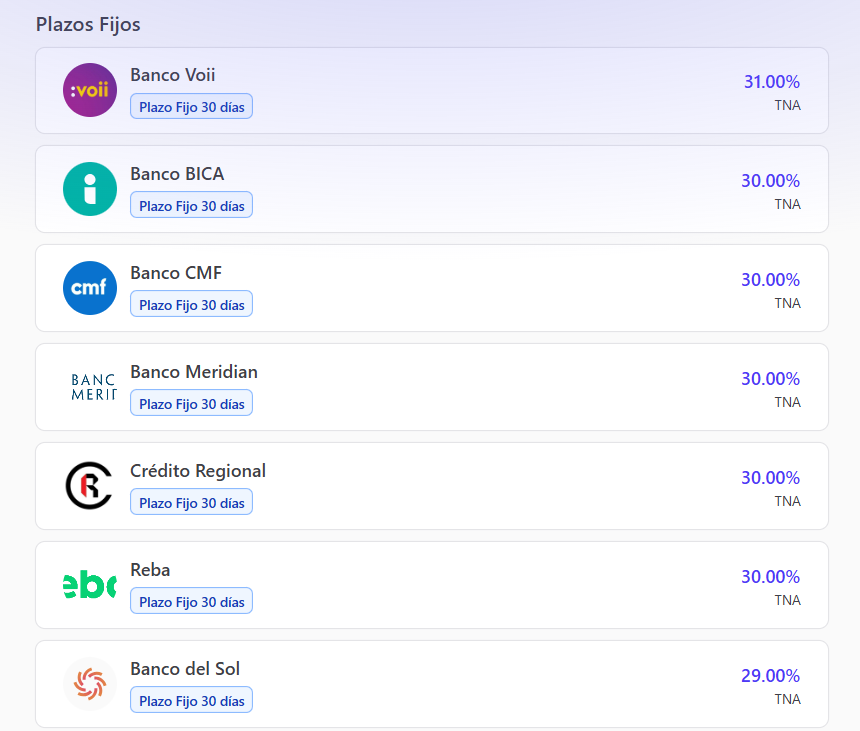860x731 pixels.
Task: Click the 30.00% rate for Reba
Action: 771,576
